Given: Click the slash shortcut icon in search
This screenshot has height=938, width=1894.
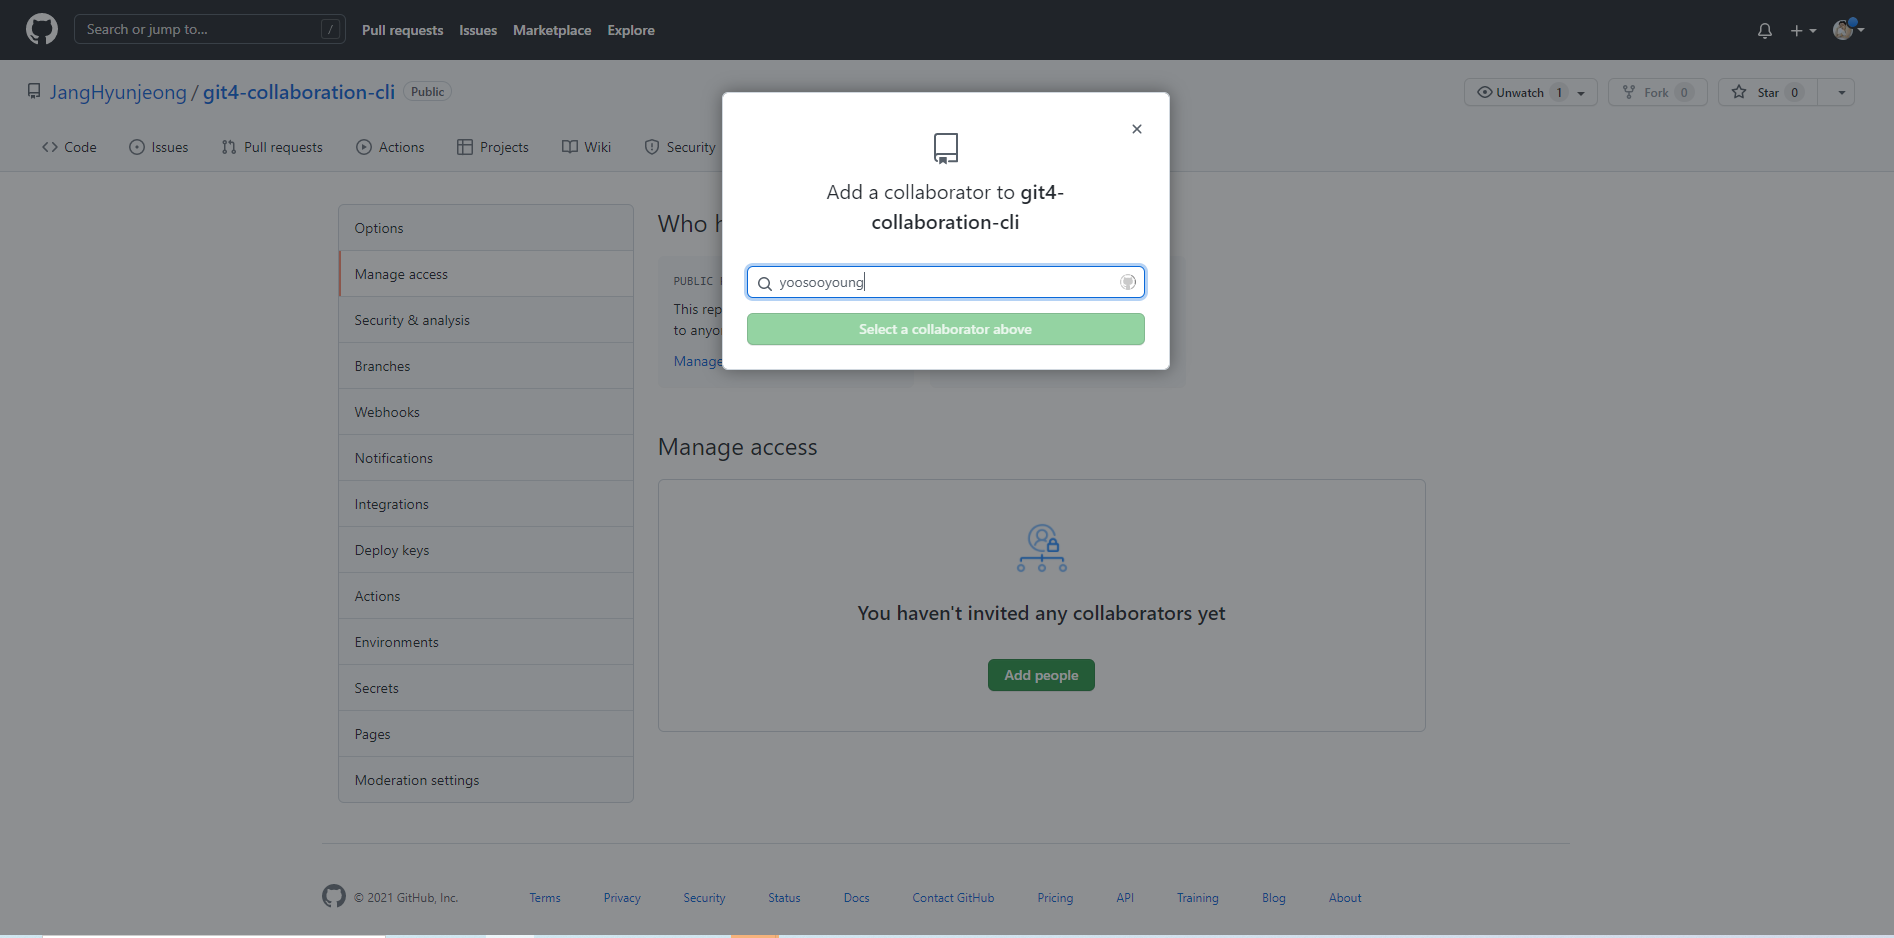Looking at the screenshot, I should click(331, 29).
